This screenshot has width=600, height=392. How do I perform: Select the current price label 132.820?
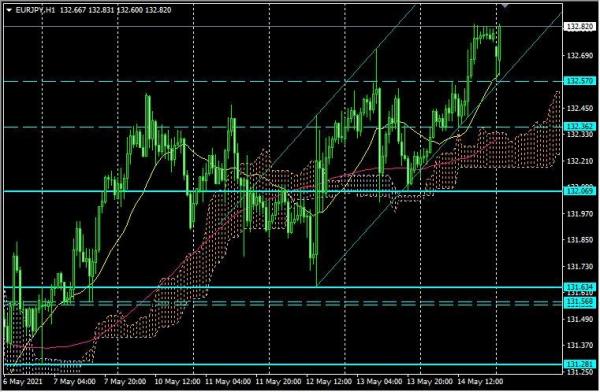[x=580, y=26]
